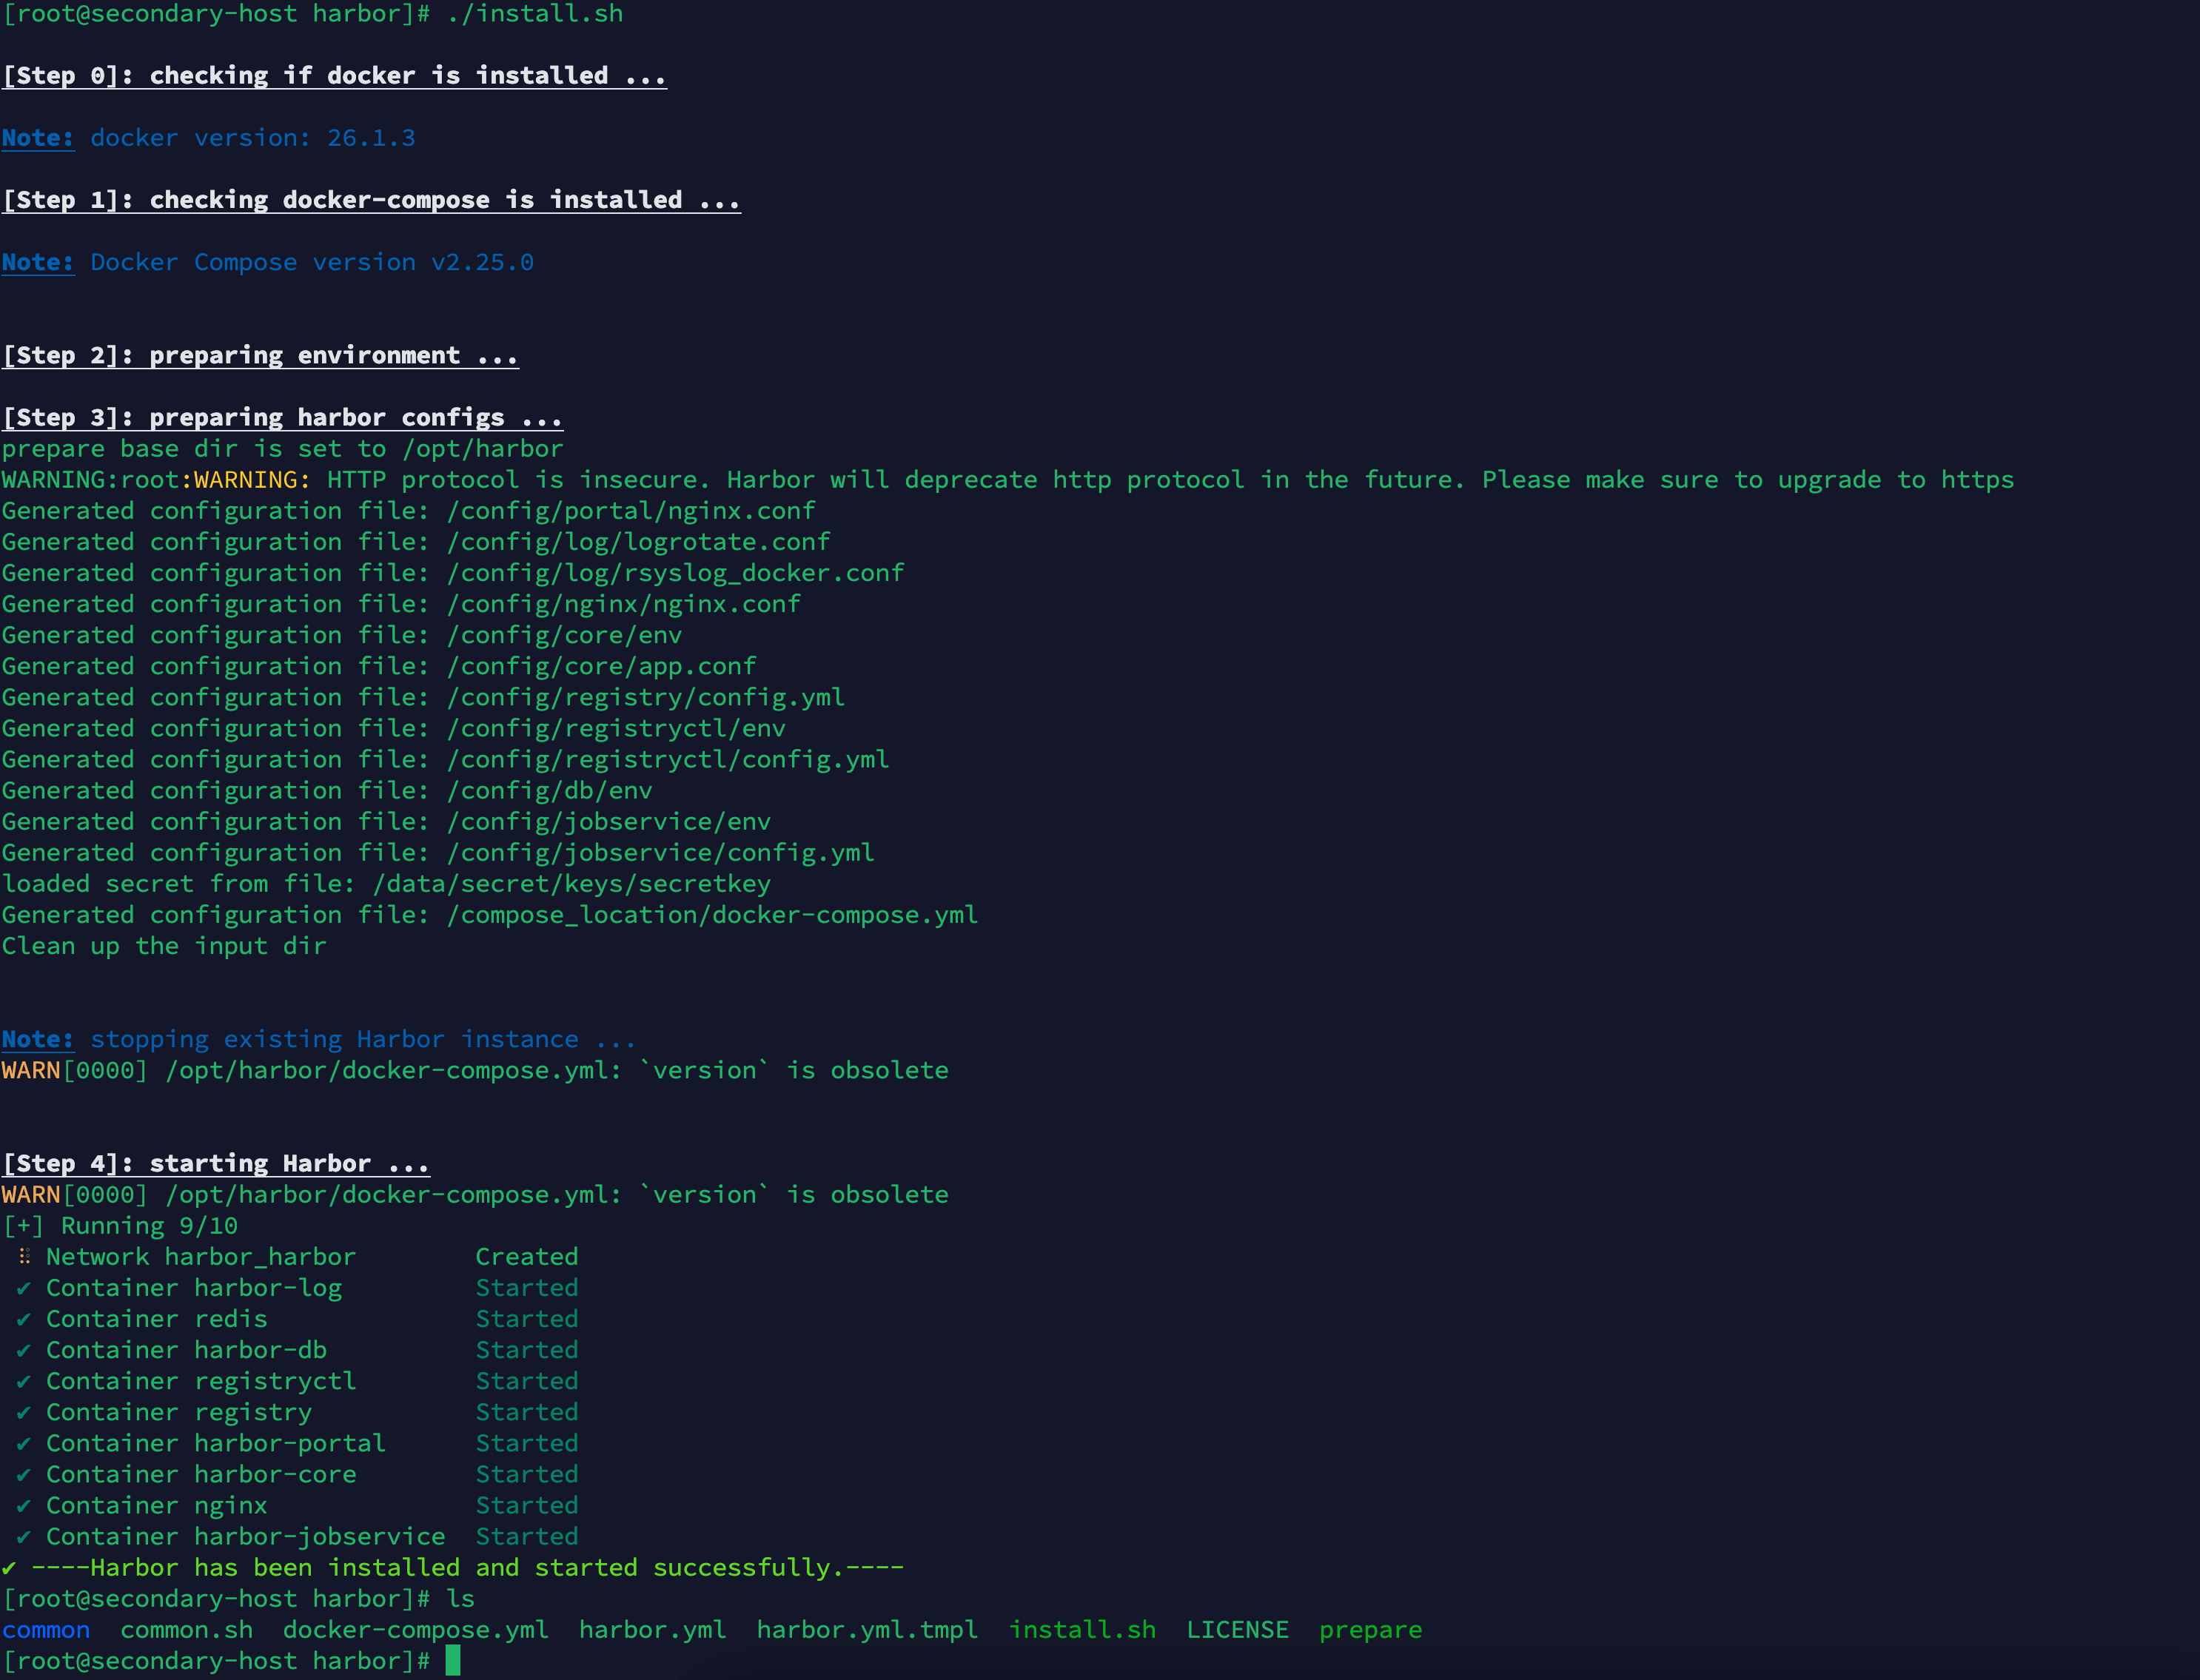Viewport: 2200px width, 1680px height.
Task: Click the WARN line right below the Step 4 heading
Action: [x=475, y=1194]
